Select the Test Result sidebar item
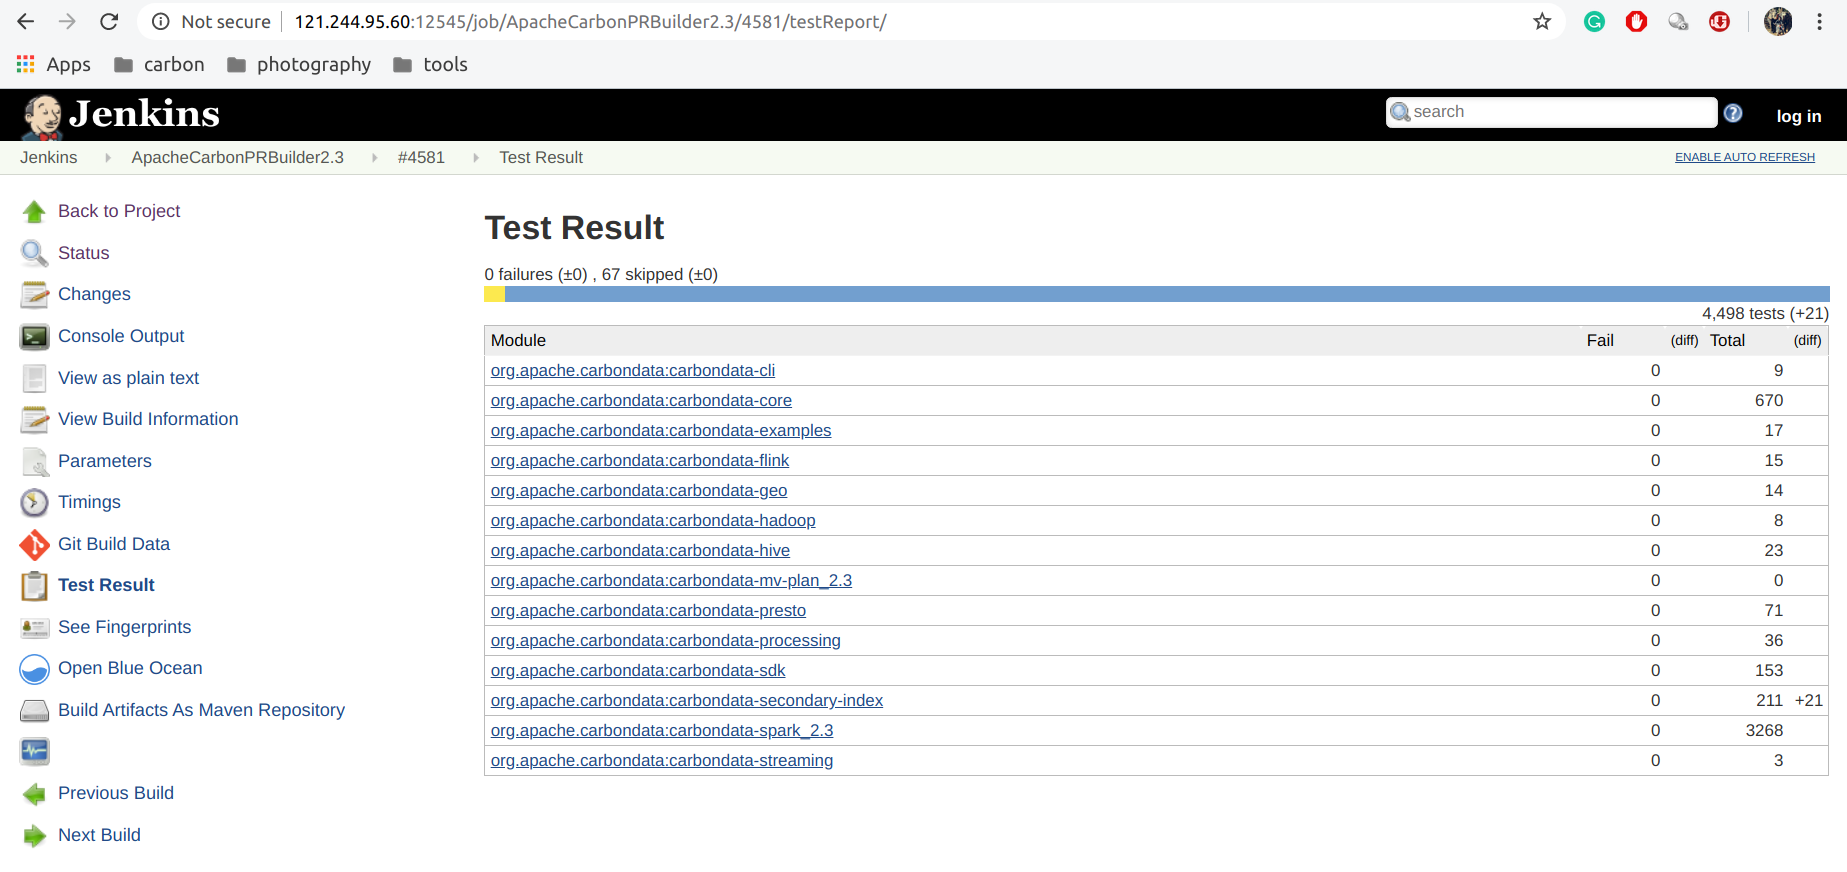The width and height of the screenshot is (1847, 872). 106,585
